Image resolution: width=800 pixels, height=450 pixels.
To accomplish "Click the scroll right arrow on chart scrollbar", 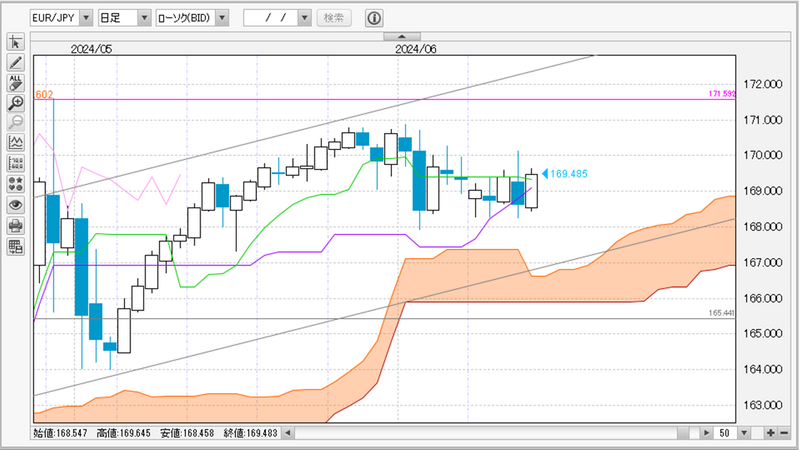I will coord(706,433).
